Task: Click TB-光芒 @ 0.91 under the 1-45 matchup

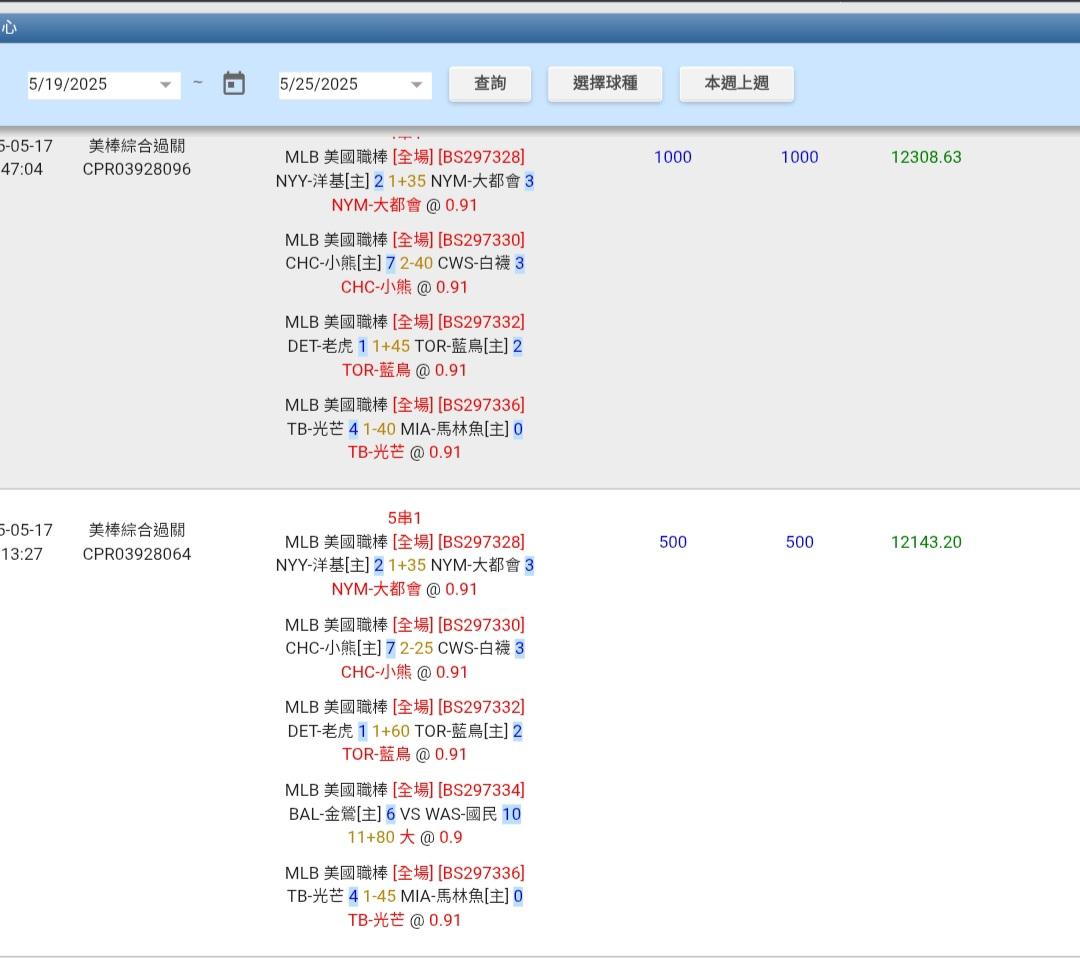Action: (x=404, y=920)
